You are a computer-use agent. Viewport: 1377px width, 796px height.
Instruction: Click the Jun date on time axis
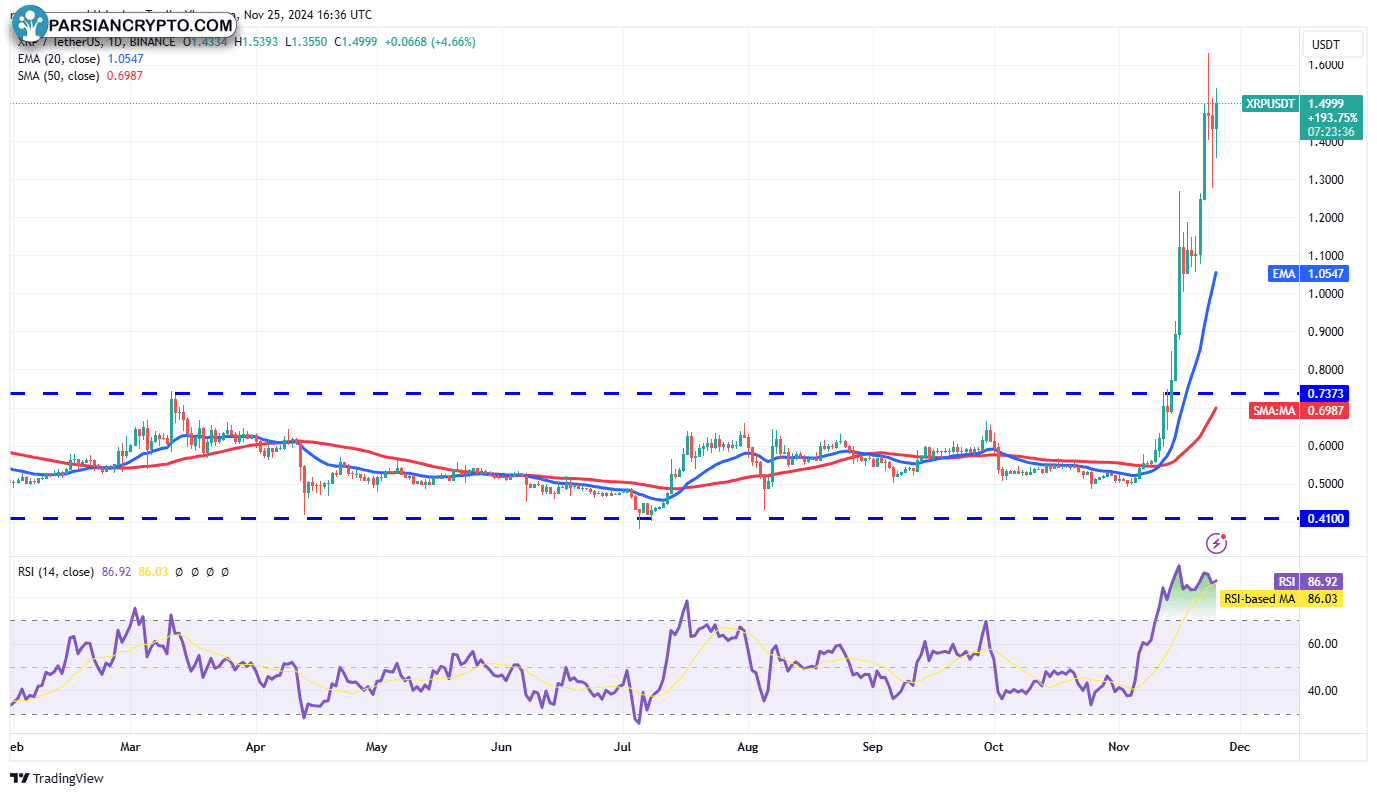(x=502, y=746)
